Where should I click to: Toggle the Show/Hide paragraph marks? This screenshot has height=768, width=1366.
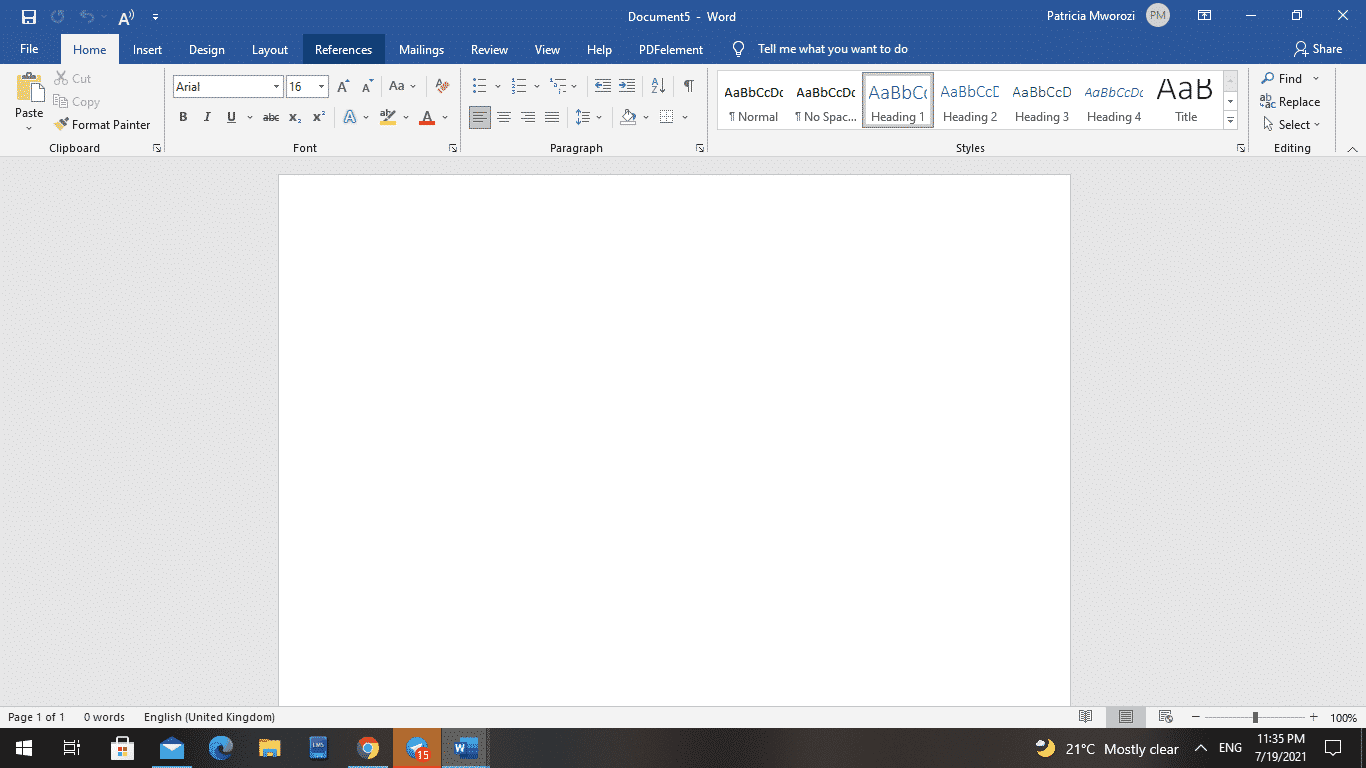pyautogui.click(x=688, y=86)
